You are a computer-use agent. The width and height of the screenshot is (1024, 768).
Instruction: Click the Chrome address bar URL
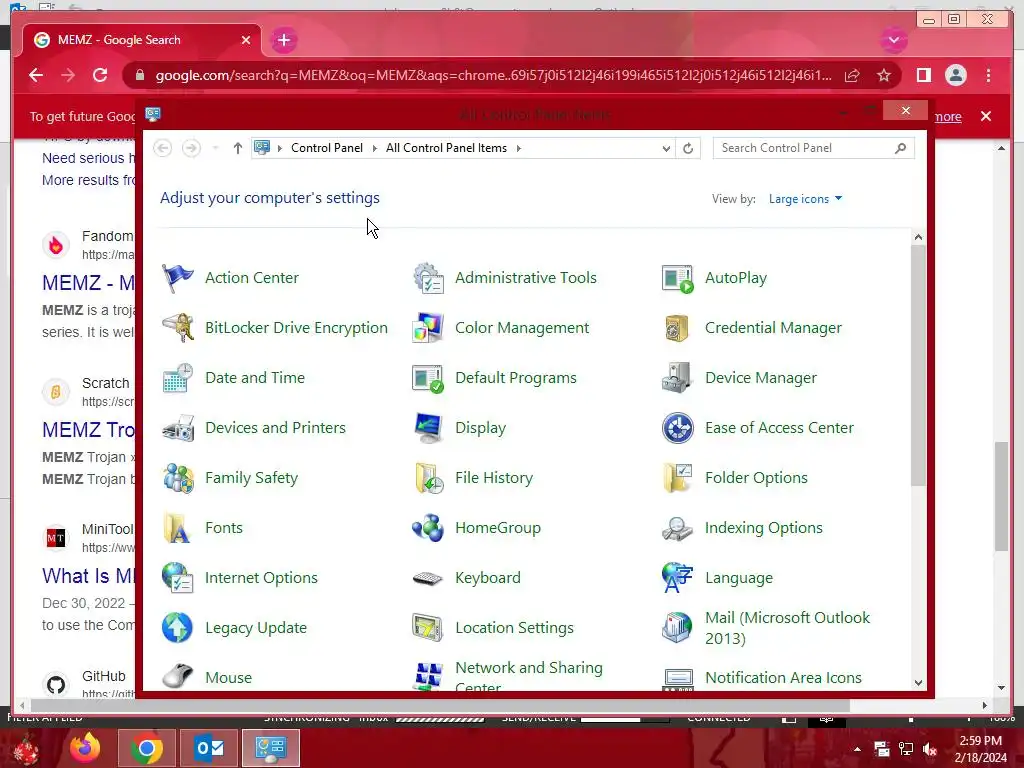click(x=493, y=76)
